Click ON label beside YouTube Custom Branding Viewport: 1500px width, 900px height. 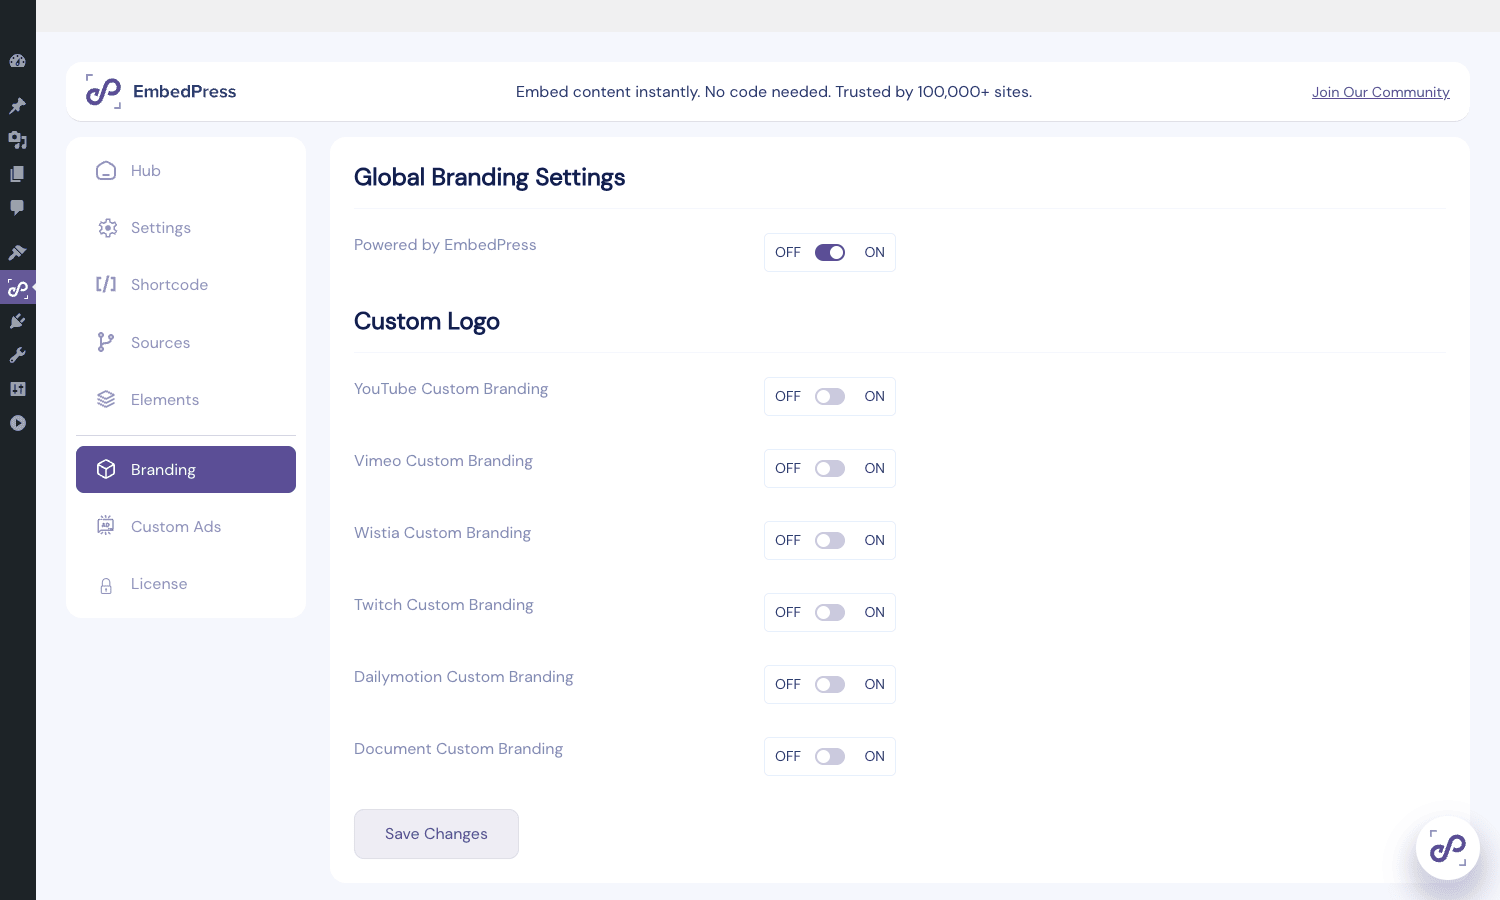(875, 396)
